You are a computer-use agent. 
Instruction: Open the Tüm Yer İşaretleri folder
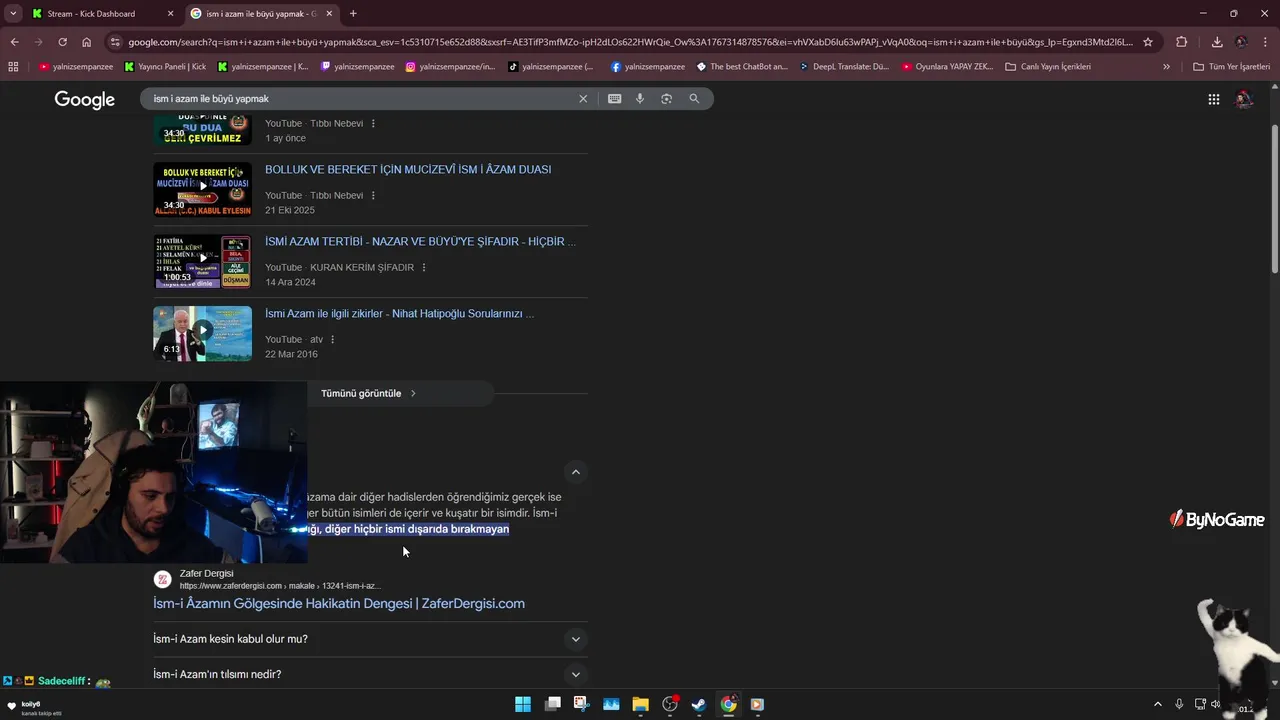pos(1231,67)
